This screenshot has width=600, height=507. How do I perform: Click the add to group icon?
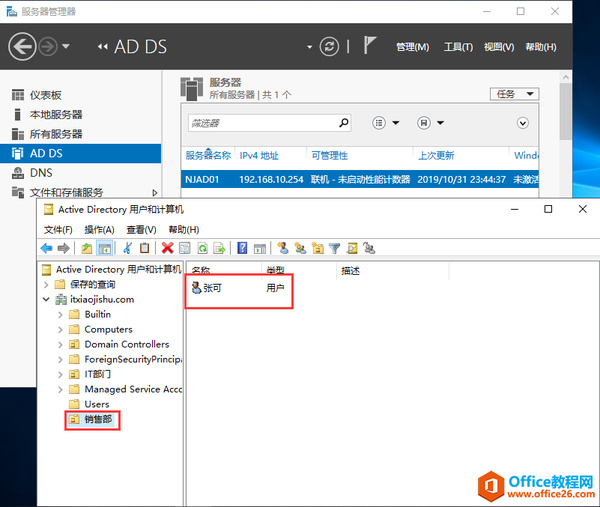369,248
